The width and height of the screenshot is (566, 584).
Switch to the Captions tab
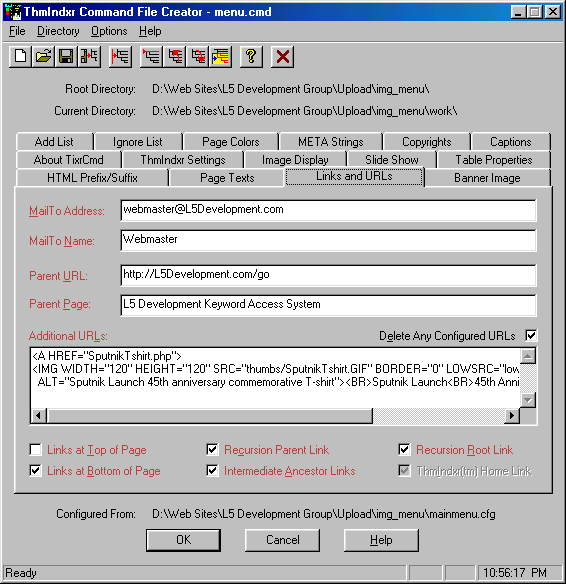[511, 142]
